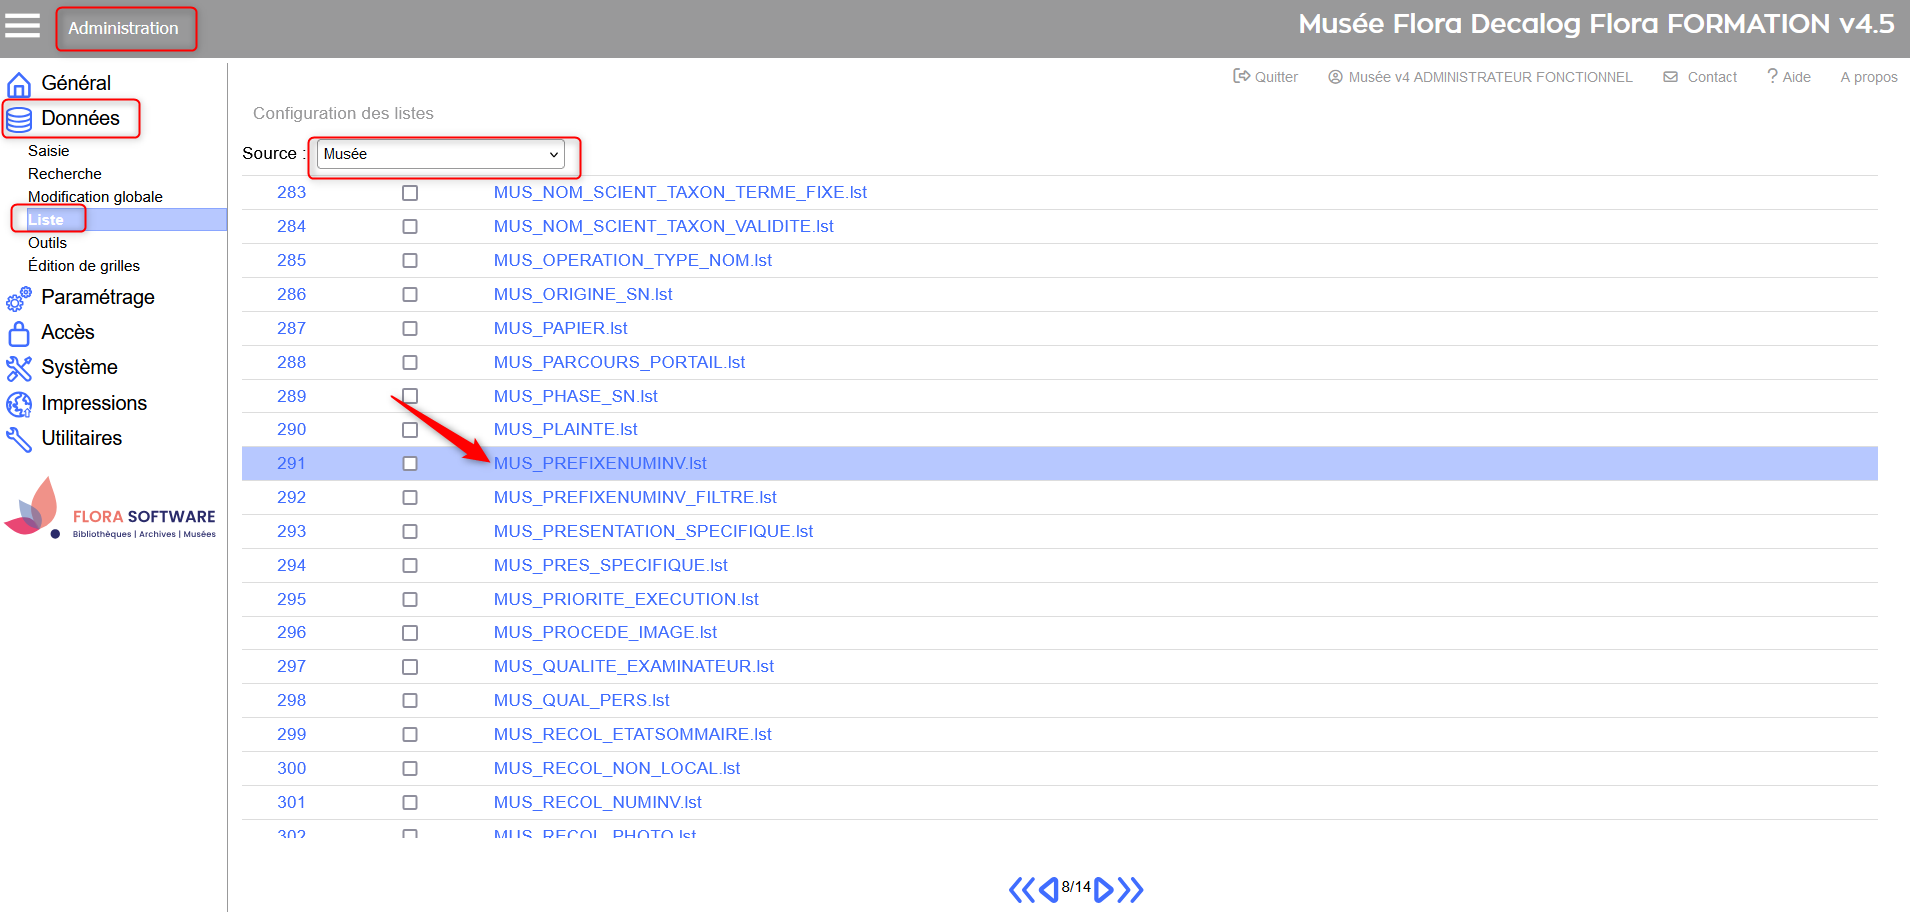Open the MUS_RECOL_ETATSOMMAIRE.lst list
Viewport: 1910px width, 912px height.
[632, 734]
